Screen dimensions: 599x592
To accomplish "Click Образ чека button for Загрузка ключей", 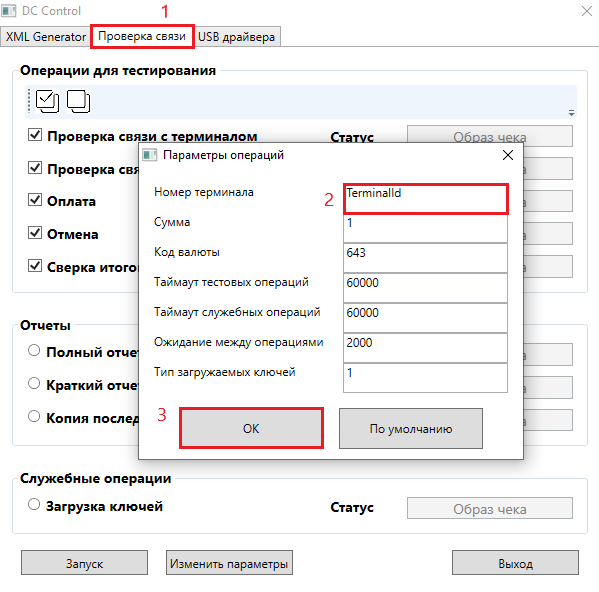I will pyautogui.click(x=490, y=508).
